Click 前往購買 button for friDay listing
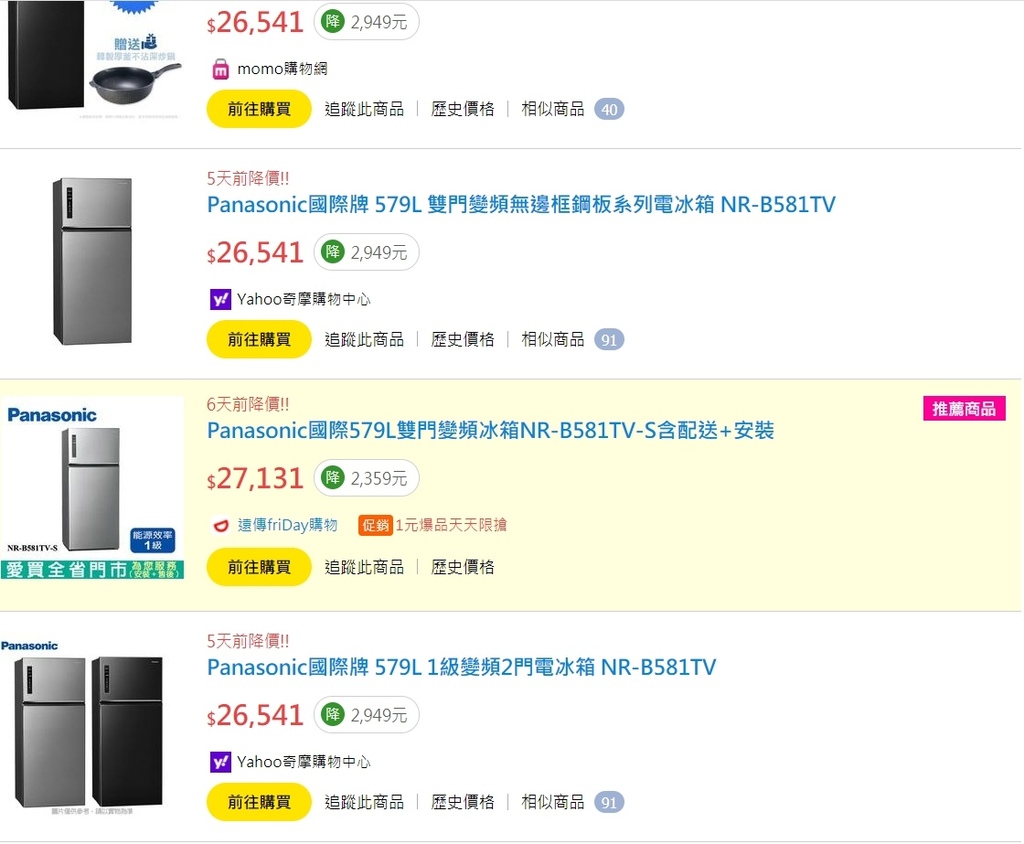 point(259,567)
